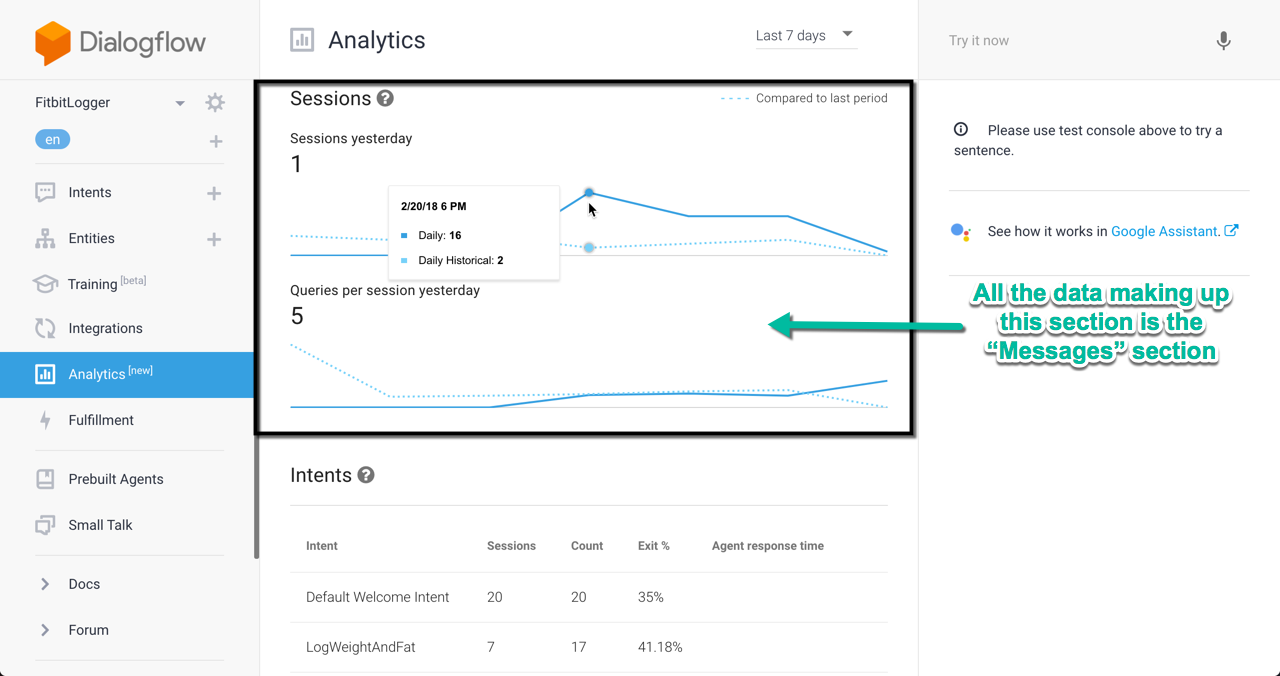Image resolution: width=1280 pixels, height=676 pixels.
Task: Click the Queries per session yesterday label
Action: pos(385,290)
